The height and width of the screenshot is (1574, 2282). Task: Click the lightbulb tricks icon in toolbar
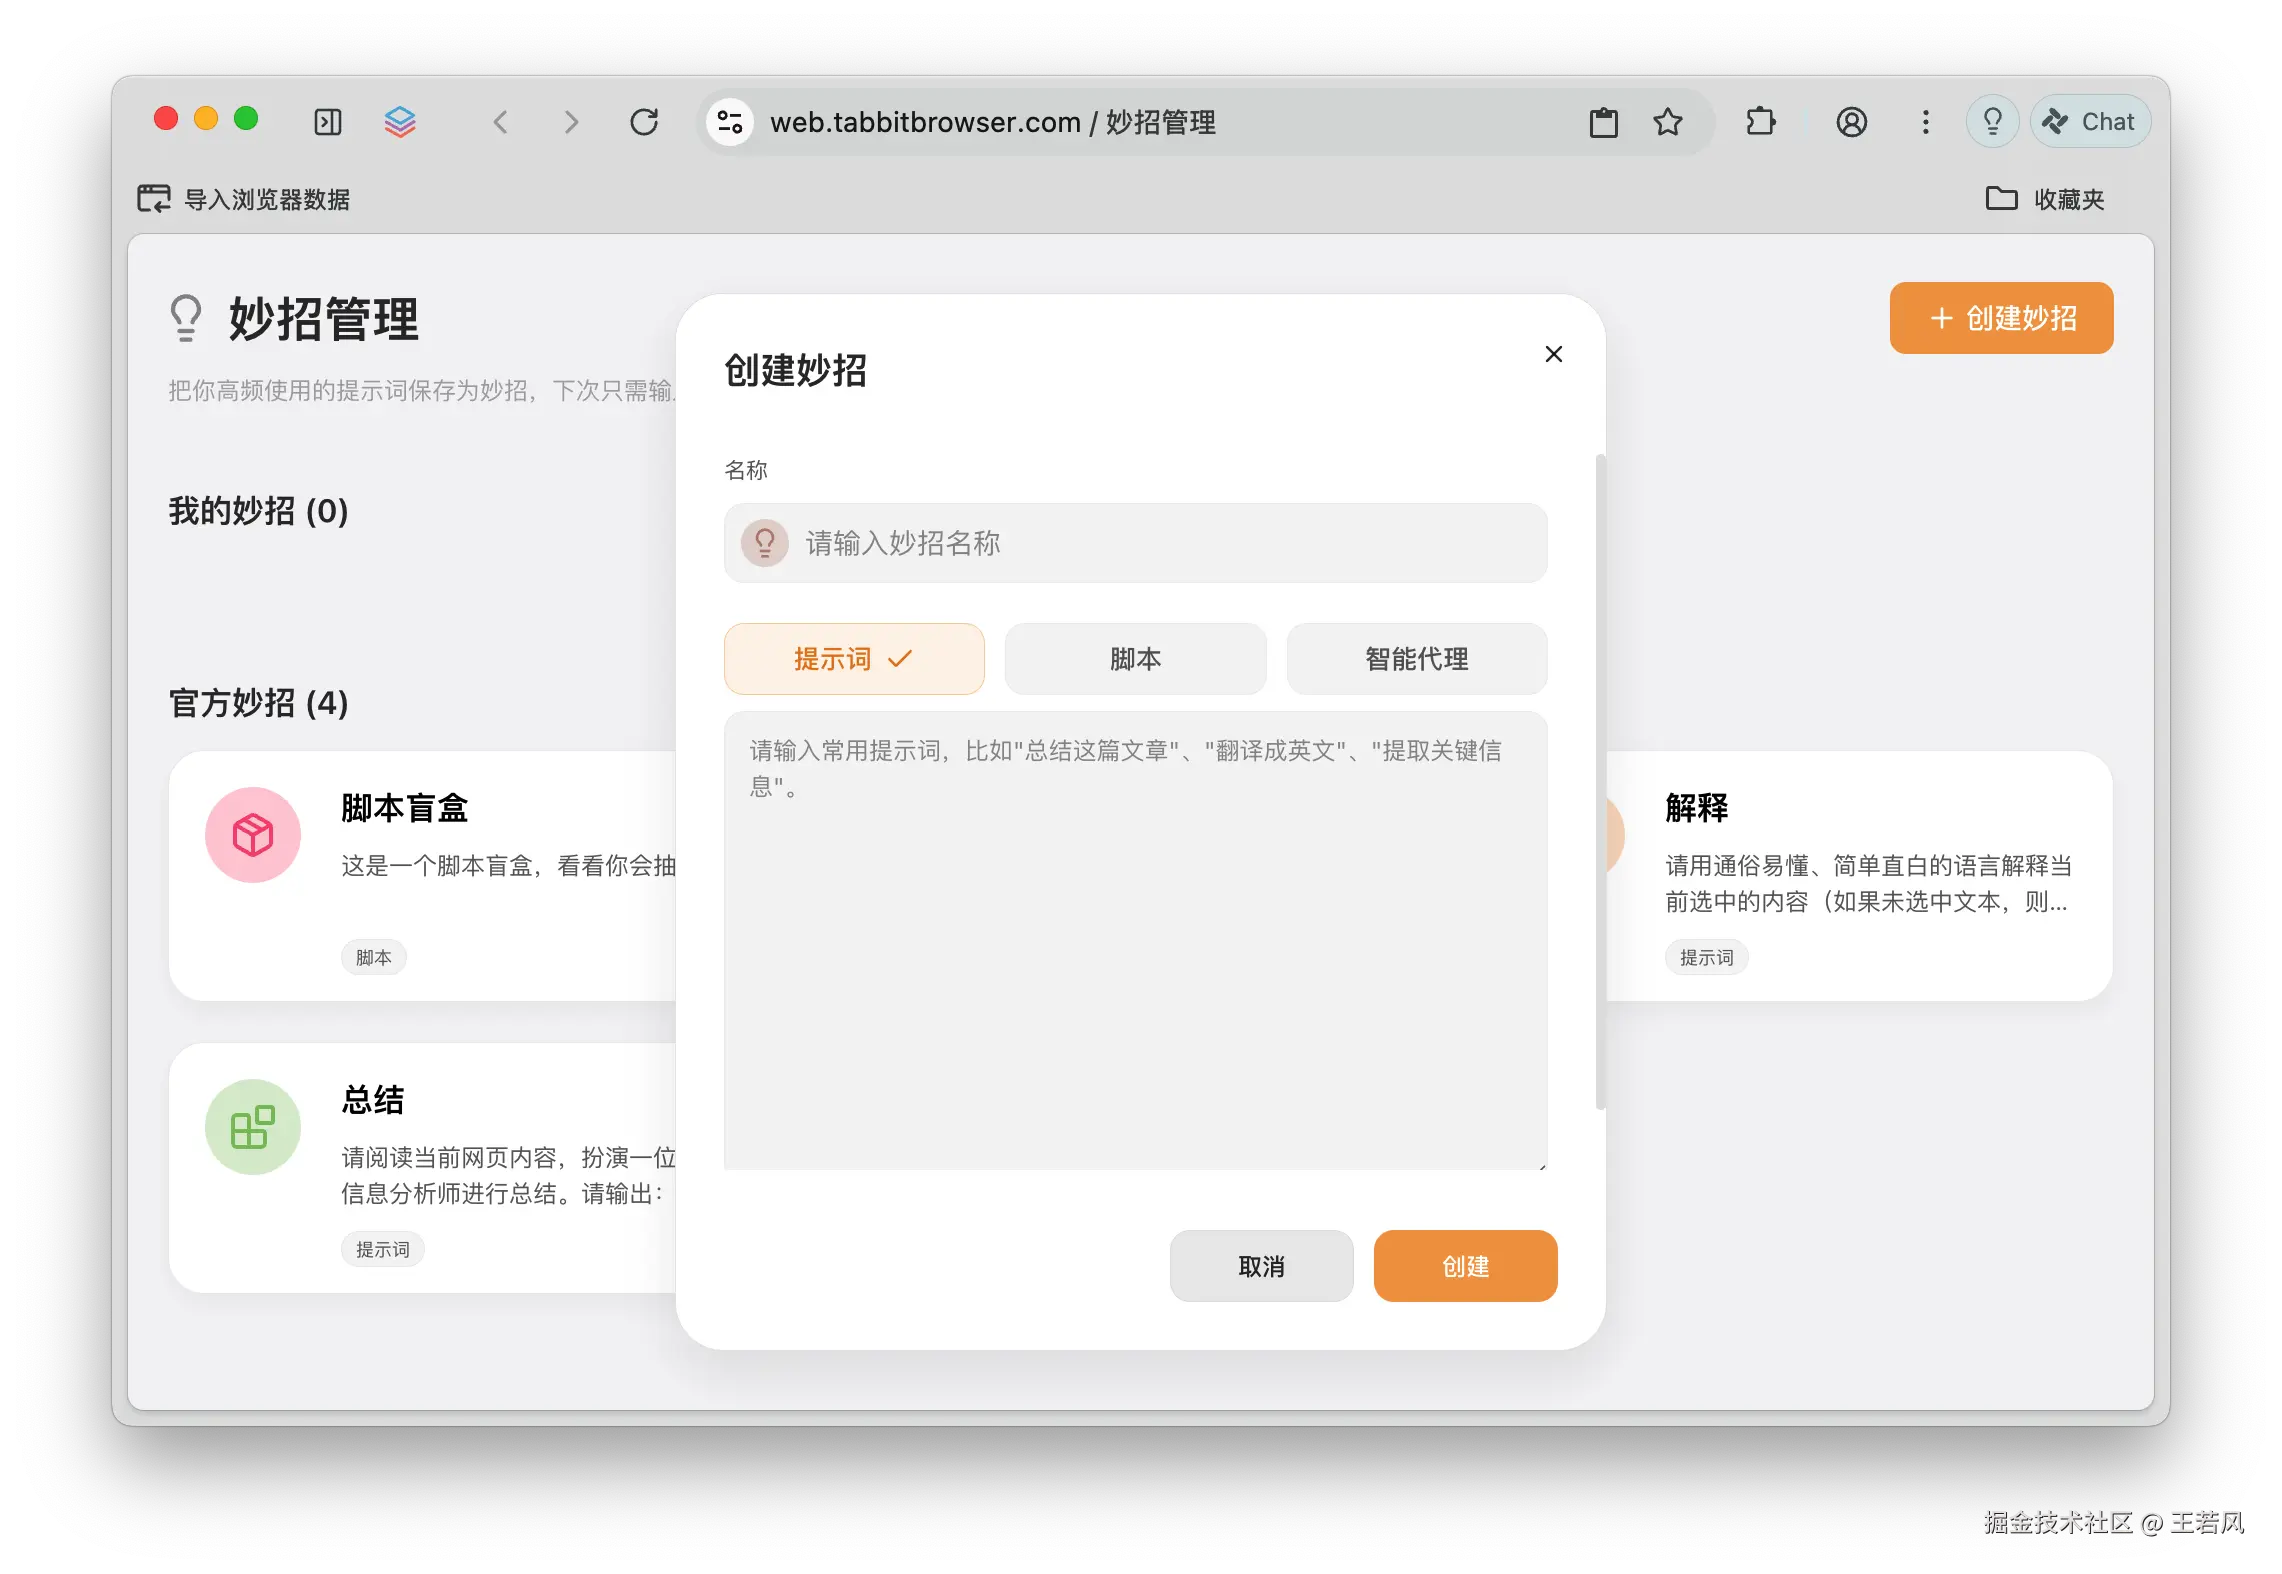(x=1992, y=122)
